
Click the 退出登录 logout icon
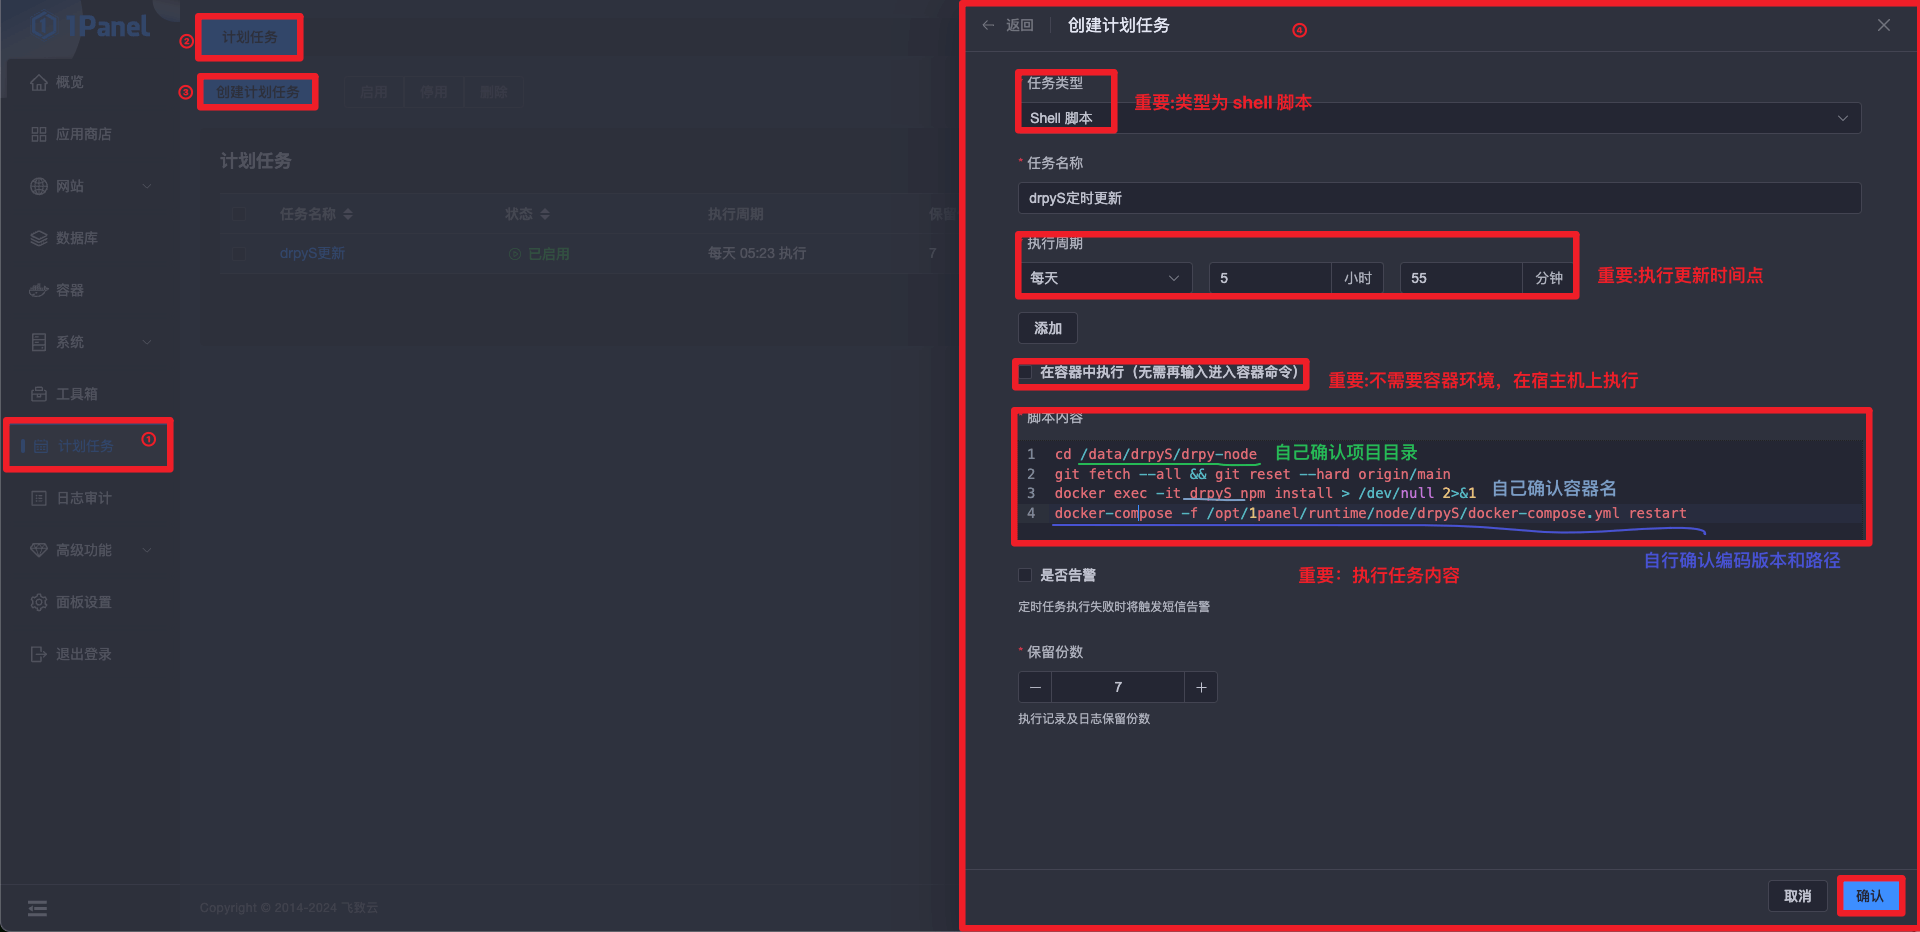[x=39, y=654]
